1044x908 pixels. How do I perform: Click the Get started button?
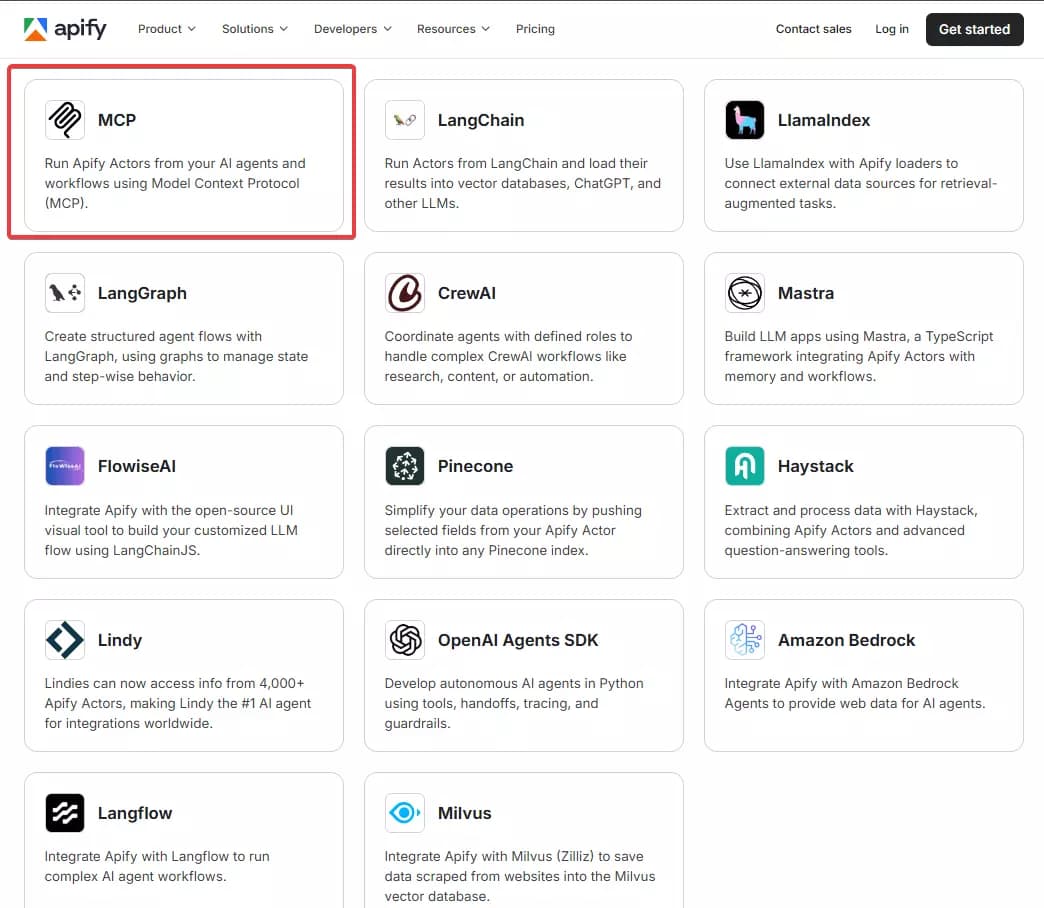click(x=974, y=29)
